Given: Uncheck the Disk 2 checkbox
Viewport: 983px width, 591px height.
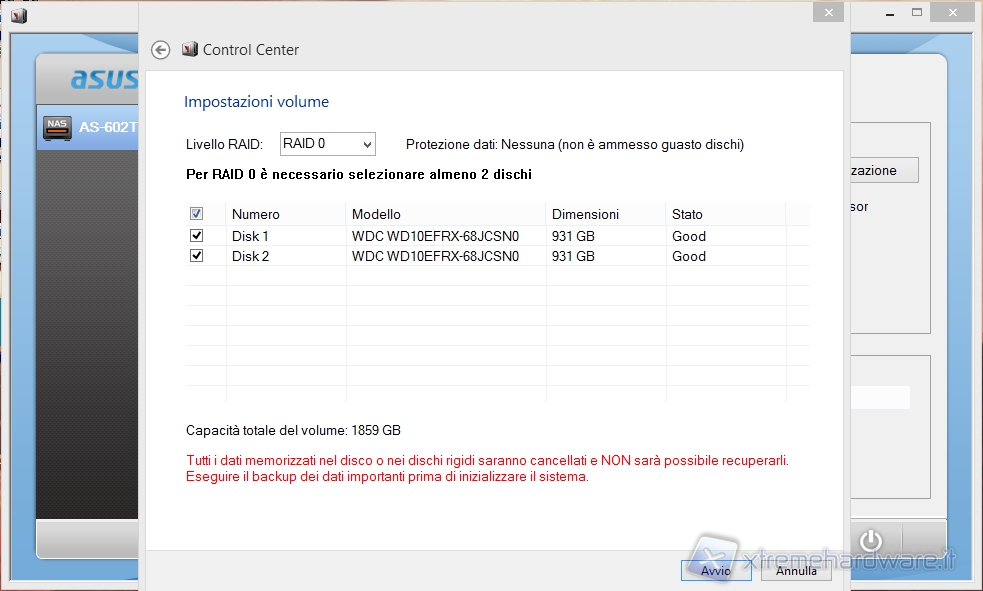Looking at the screenshot, I should tap(196, 256).
